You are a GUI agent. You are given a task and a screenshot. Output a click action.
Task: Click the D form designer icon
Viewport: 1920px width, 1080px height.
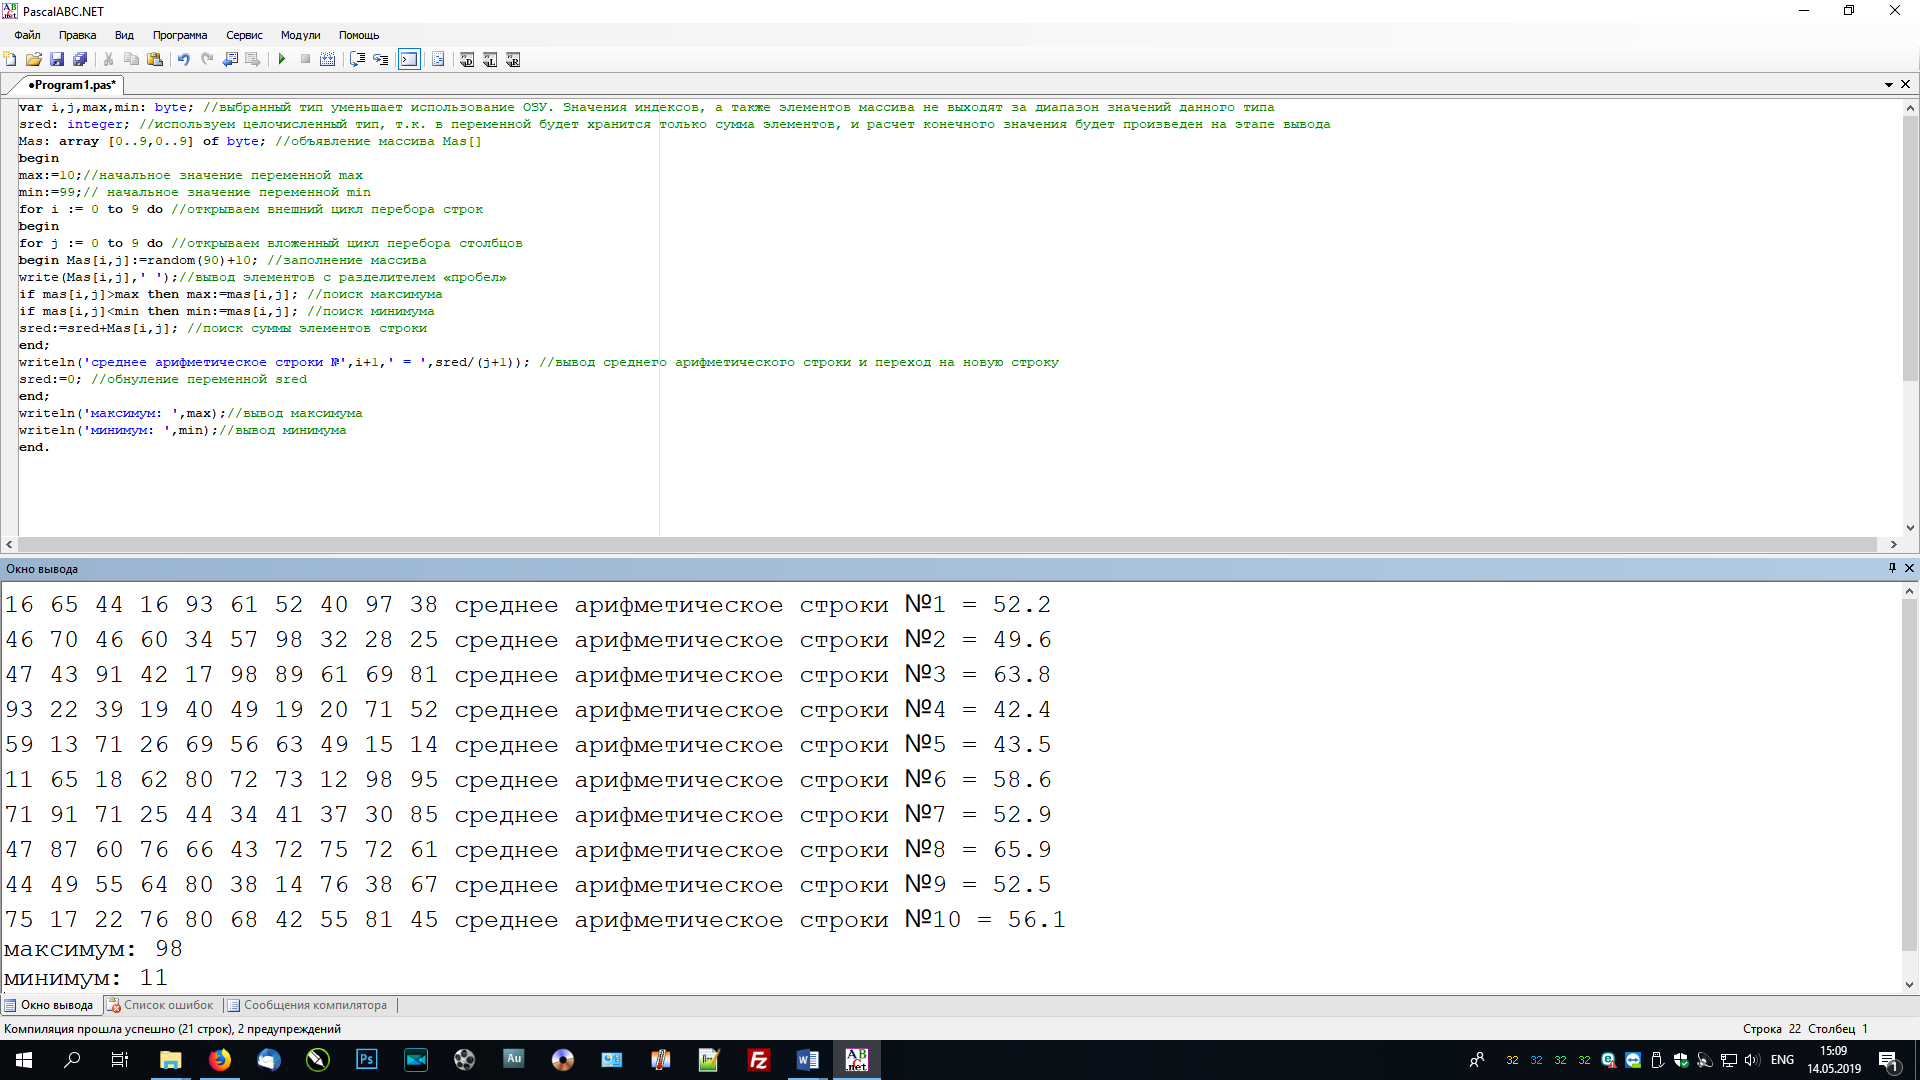(467, 60)
